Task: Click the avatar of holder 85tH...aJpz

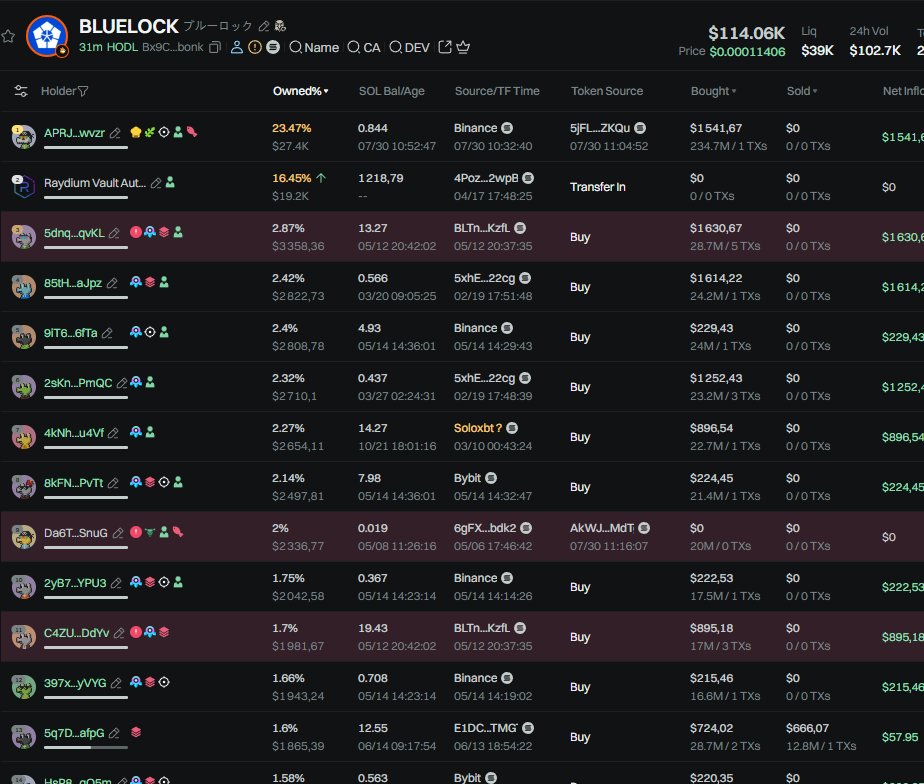Action: (24, 286)
